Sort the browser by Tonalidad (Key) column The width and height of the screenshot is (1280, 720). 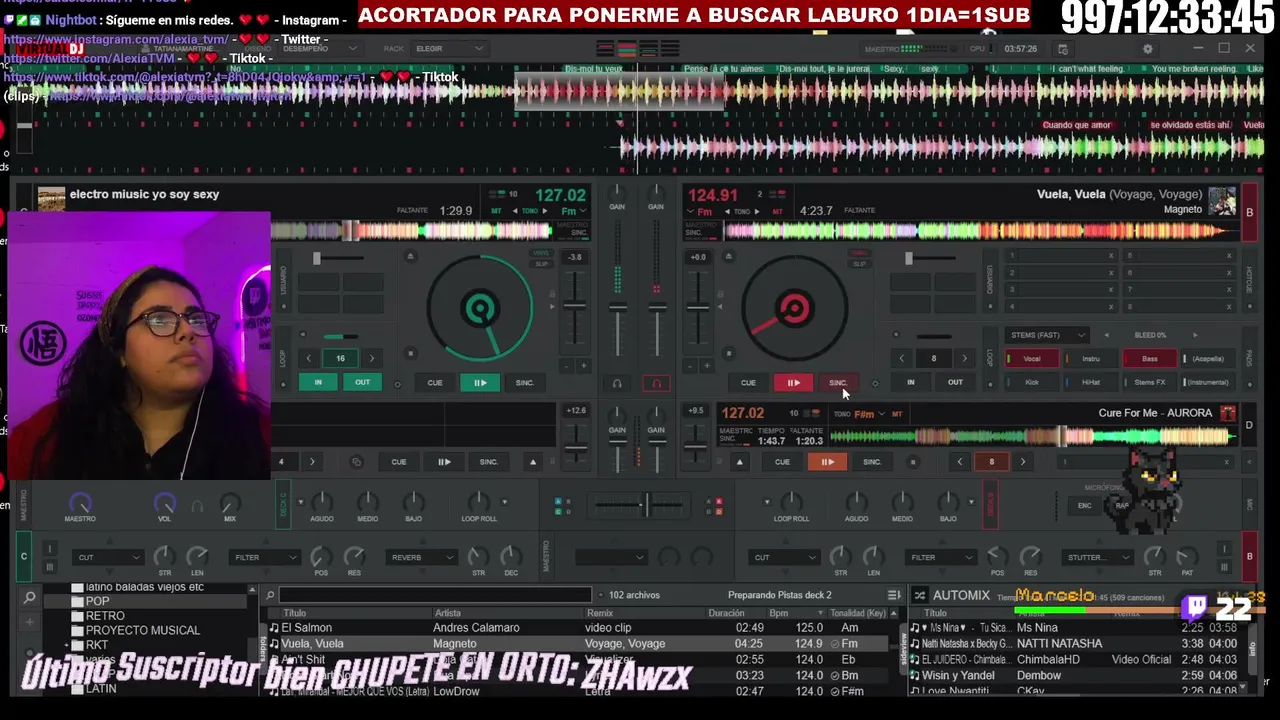(858, 613)
